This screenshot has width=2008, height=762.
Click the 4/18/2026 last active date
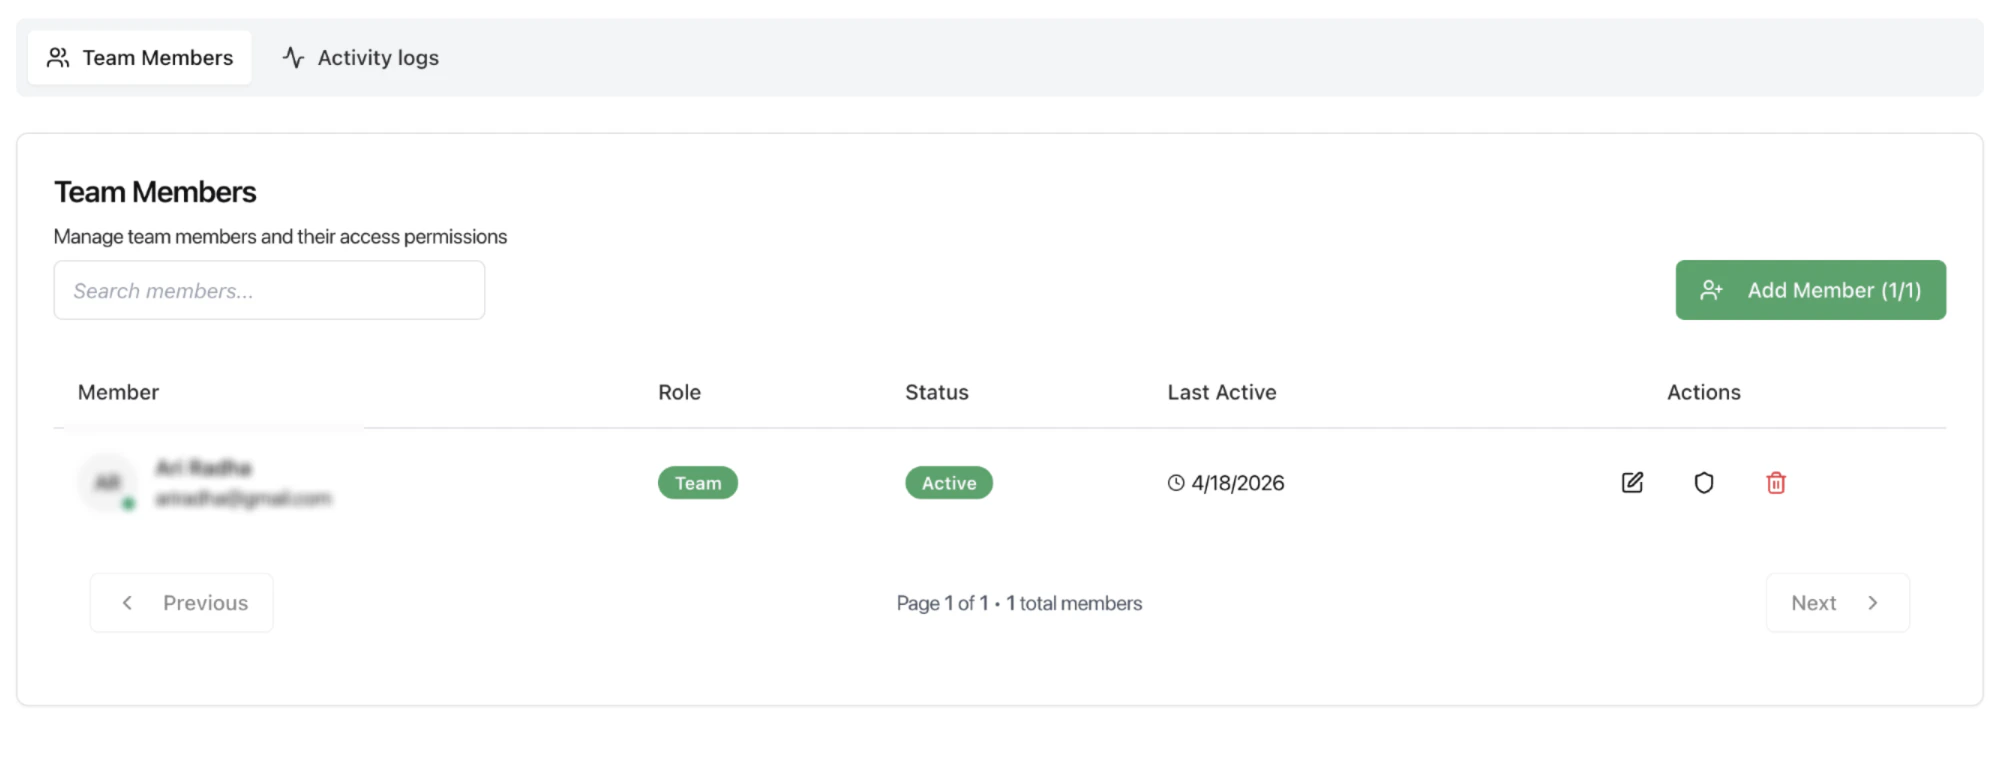[1238, 483]
